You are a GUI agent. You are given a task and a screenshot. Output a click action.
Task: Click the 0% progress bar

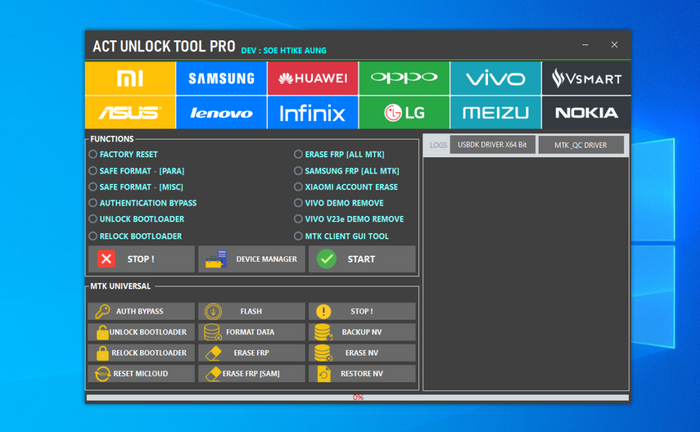[x=358, y=397]
